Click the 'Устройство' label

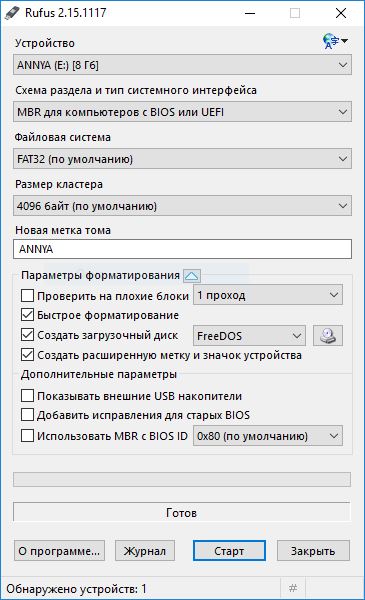45,43
